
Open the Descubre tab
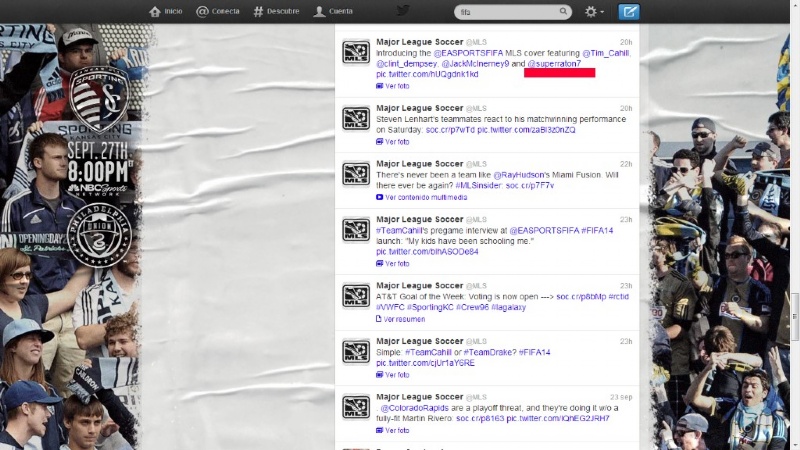pos(277,11)
